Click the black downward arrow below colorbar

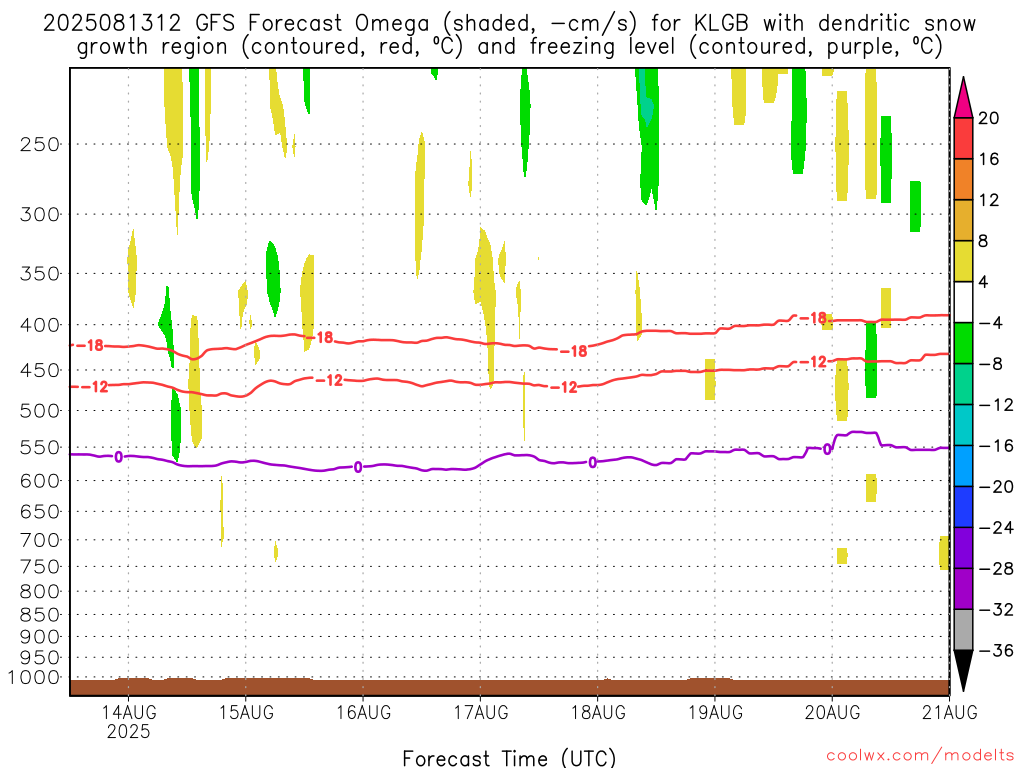pos(963,671)
